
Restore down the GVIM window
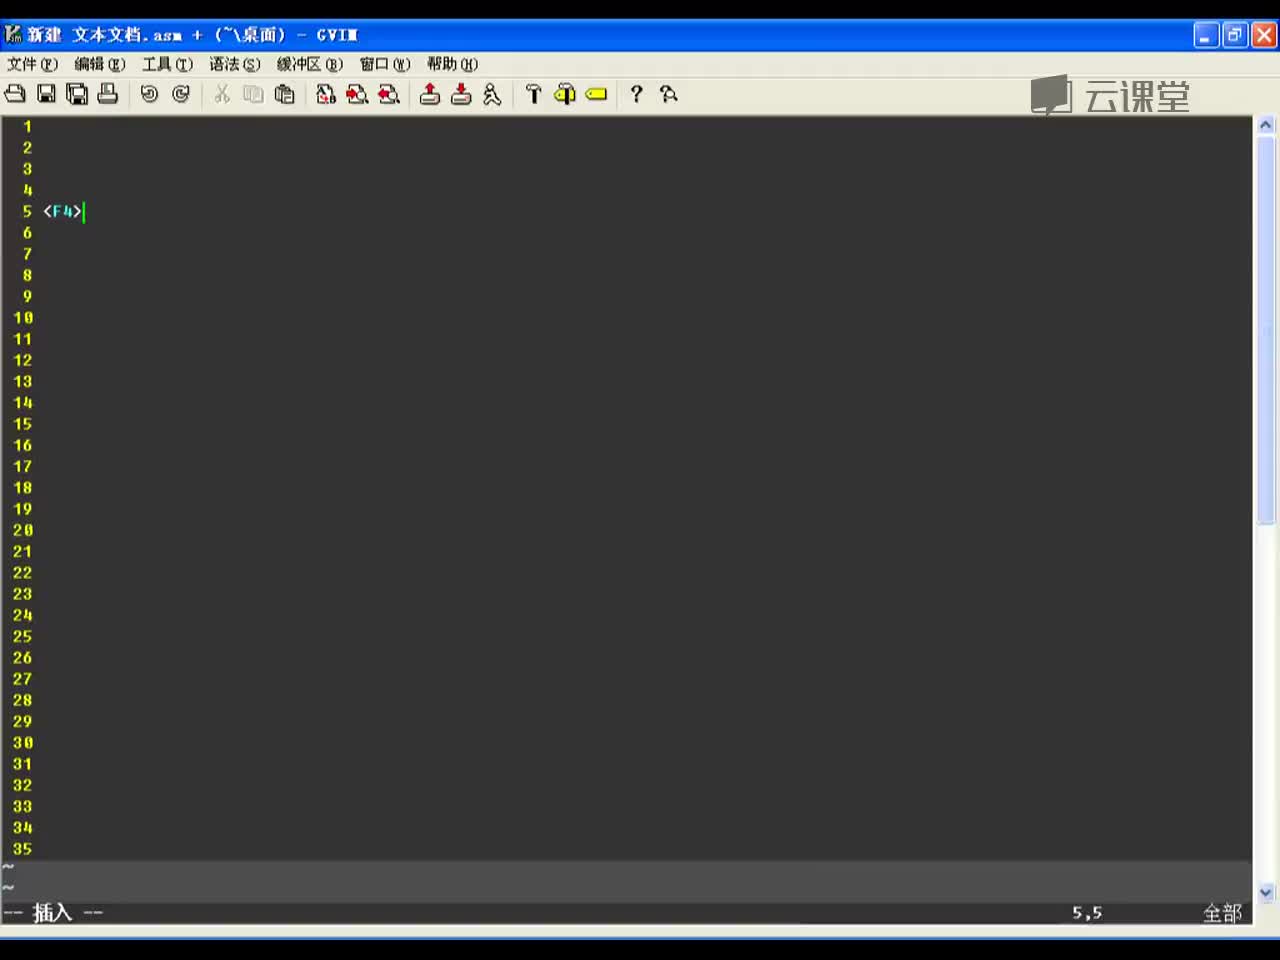point(1236,36)
